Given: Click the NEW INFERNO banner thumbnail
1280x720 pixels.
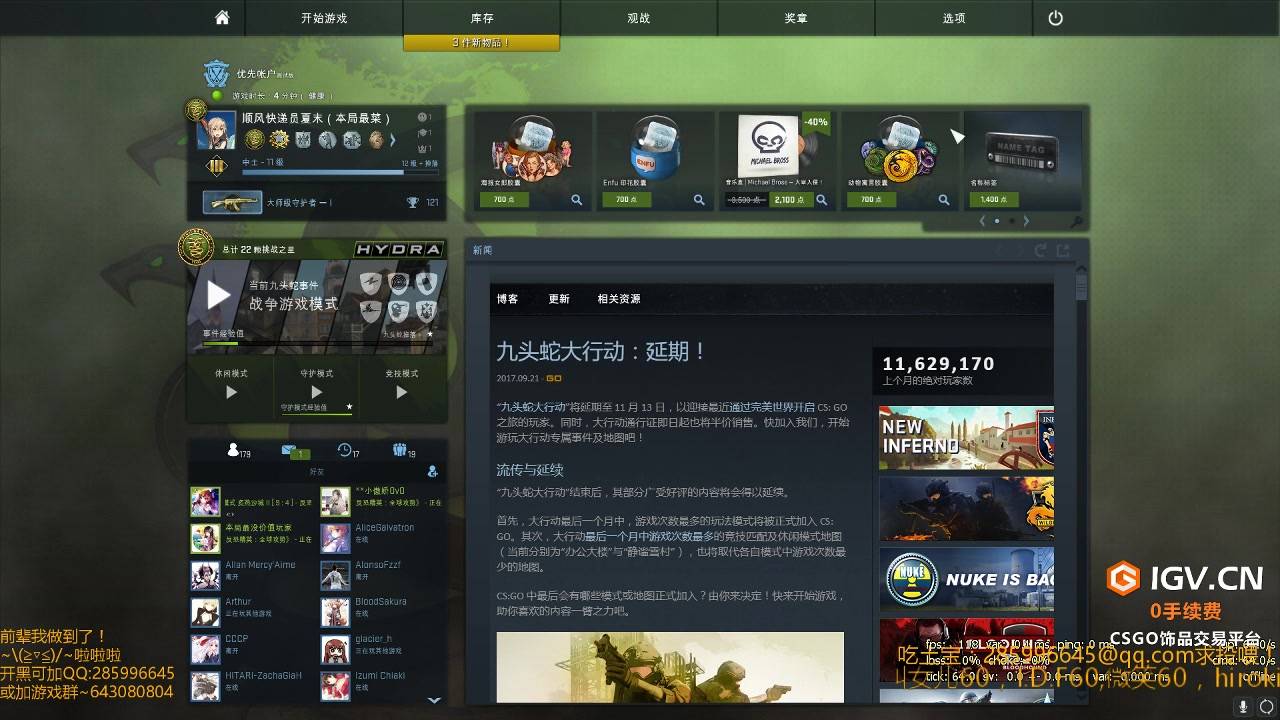Looking at the screenshot, I should coord(966,437).
